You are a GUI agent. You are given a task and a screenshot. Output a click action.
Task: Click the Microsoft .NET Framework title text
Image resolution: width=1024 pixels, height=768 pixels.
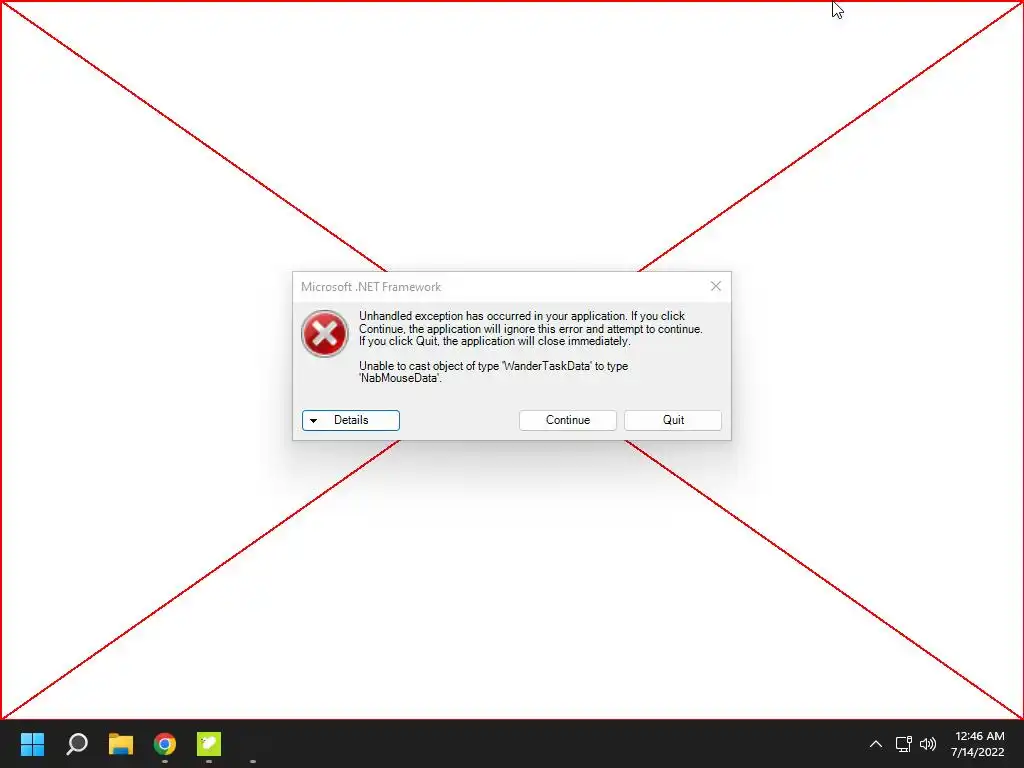(371, 287)
